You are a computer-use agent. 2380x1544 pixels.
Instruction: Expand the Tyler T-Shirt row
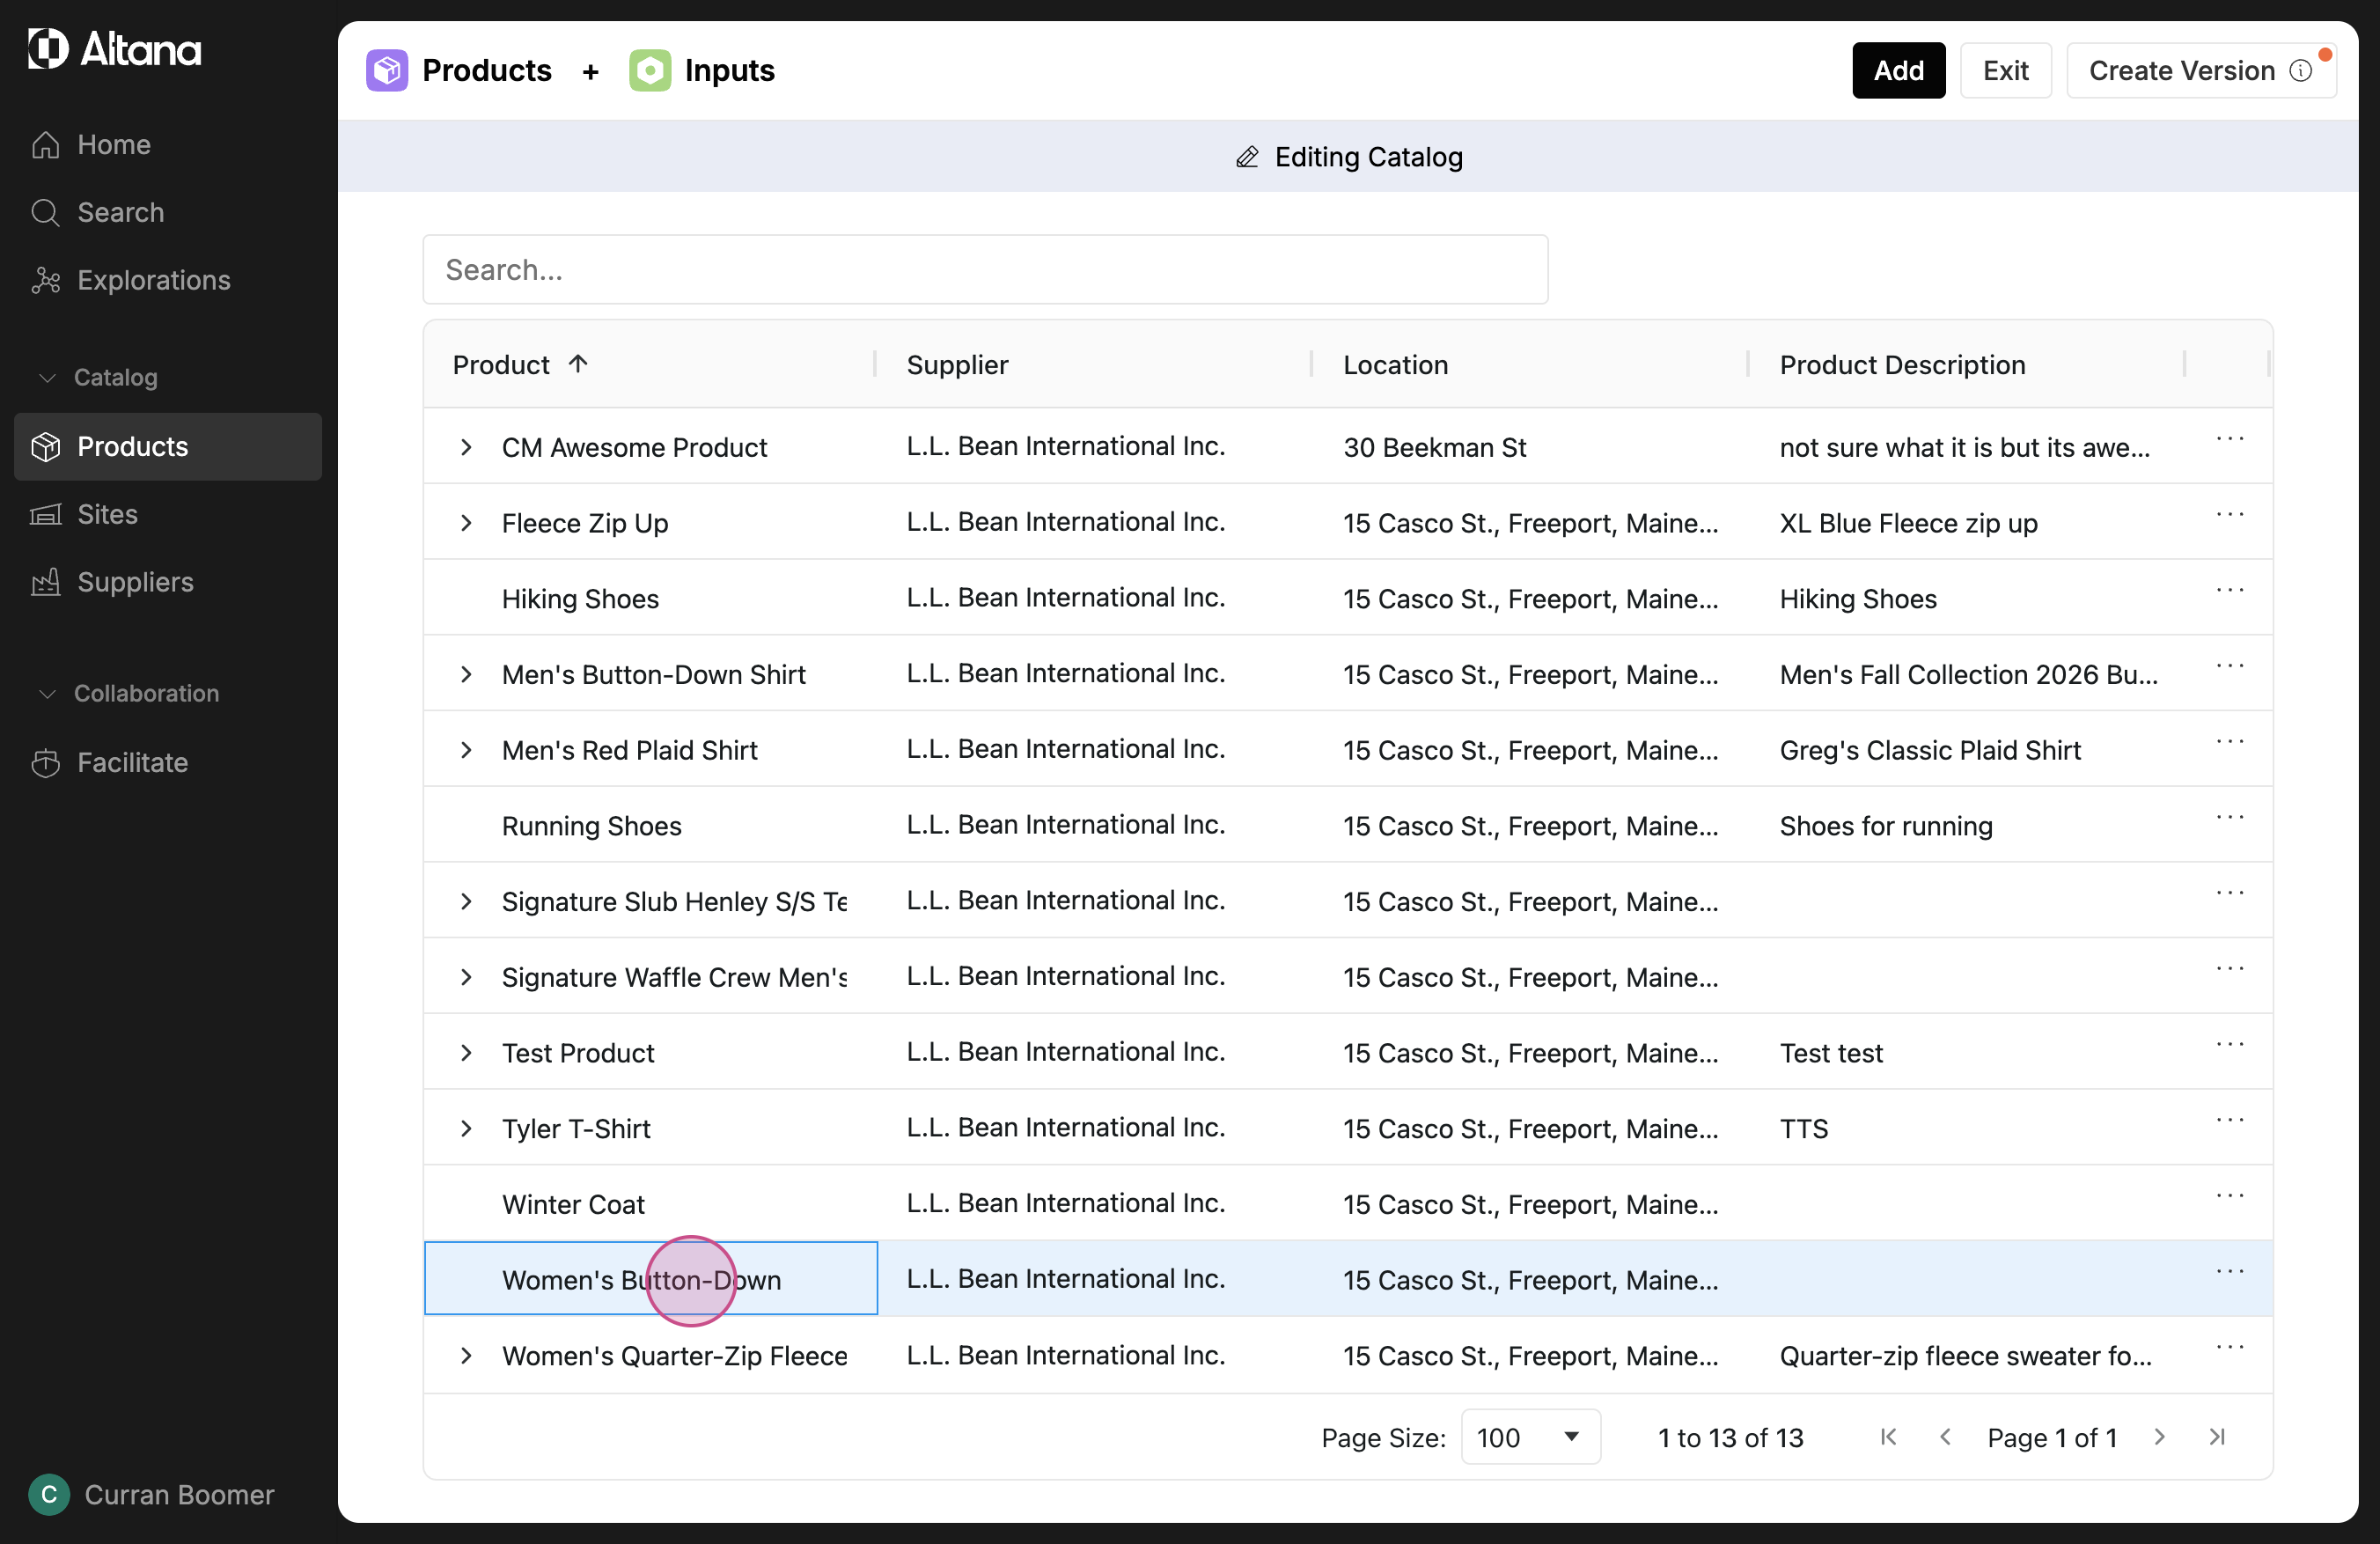coord(466,1128)
